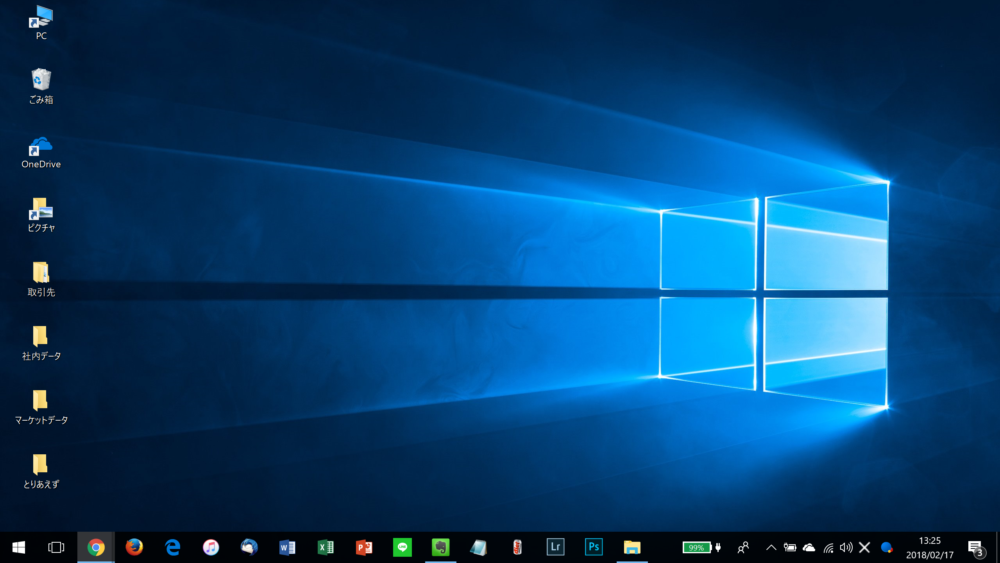Viewport: 1000px width, 563px height.
Task: Select the 社内データ folder on desktop
Action: (41, 343)
